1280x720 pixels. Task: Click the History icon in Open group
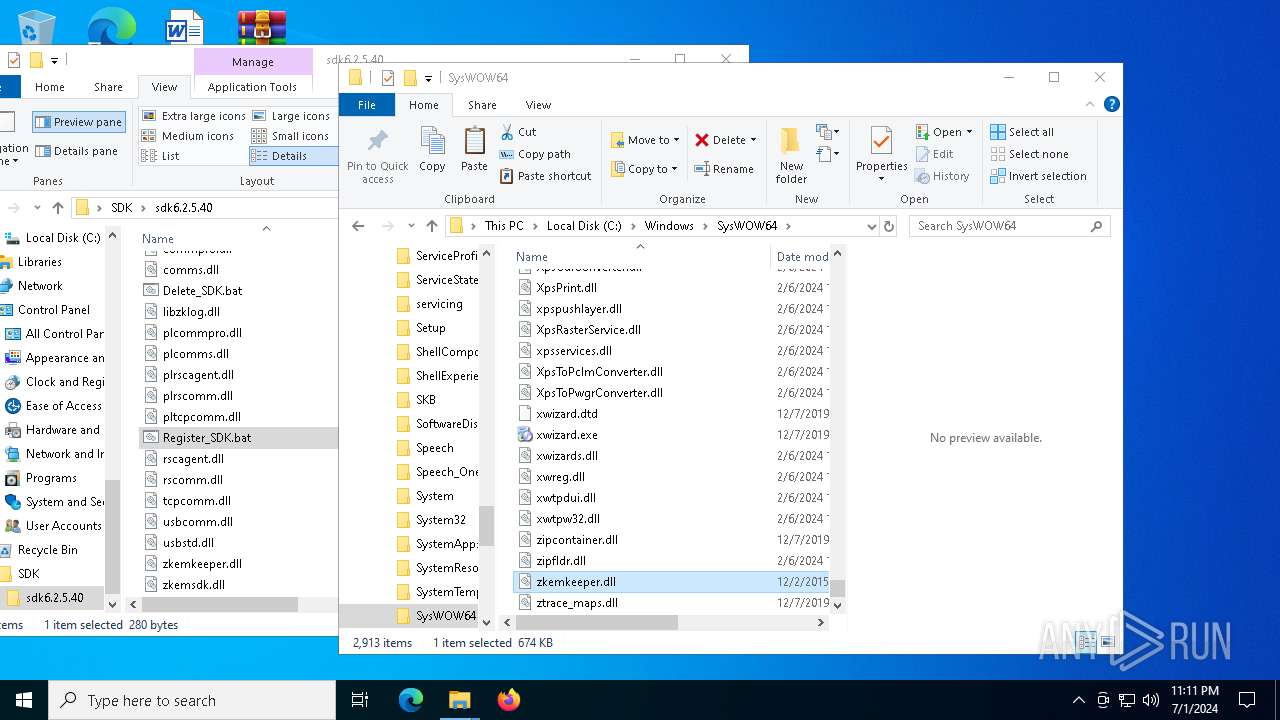pyautogui.click(x=922, y=176)
